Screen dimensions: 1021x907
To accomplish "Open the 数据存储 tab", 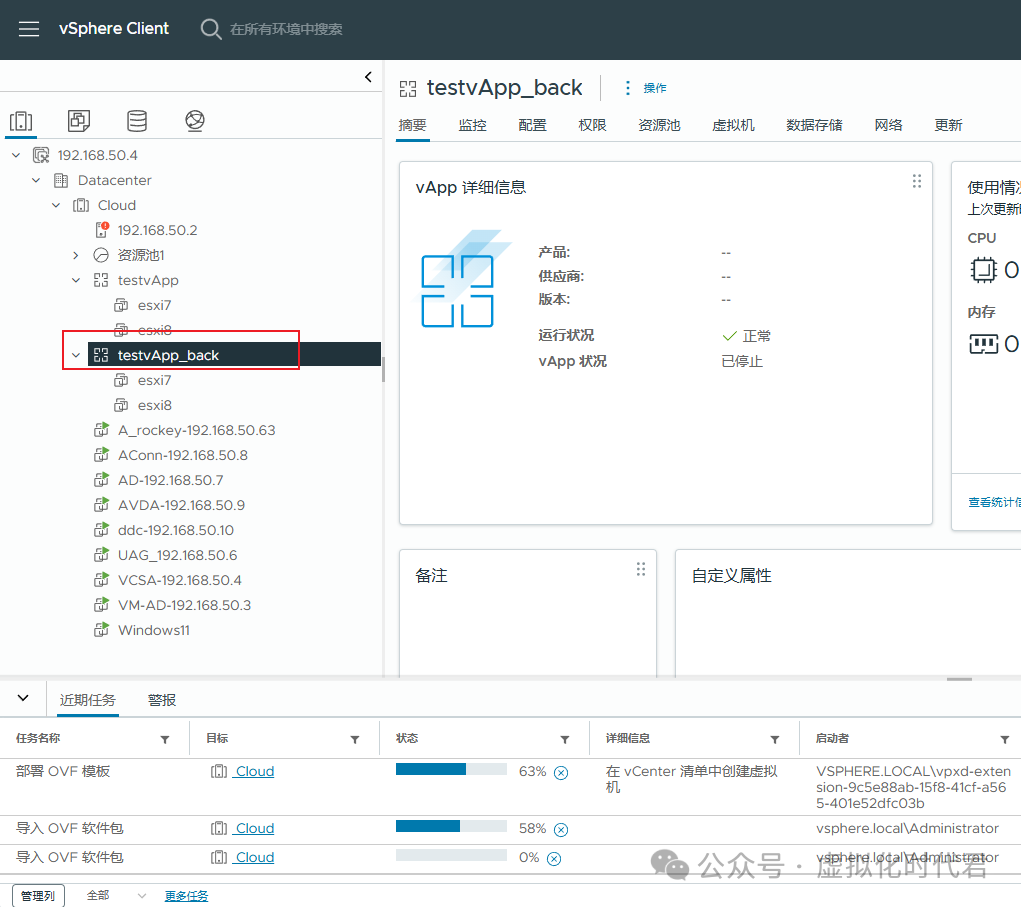I will (x=814, y=125).
